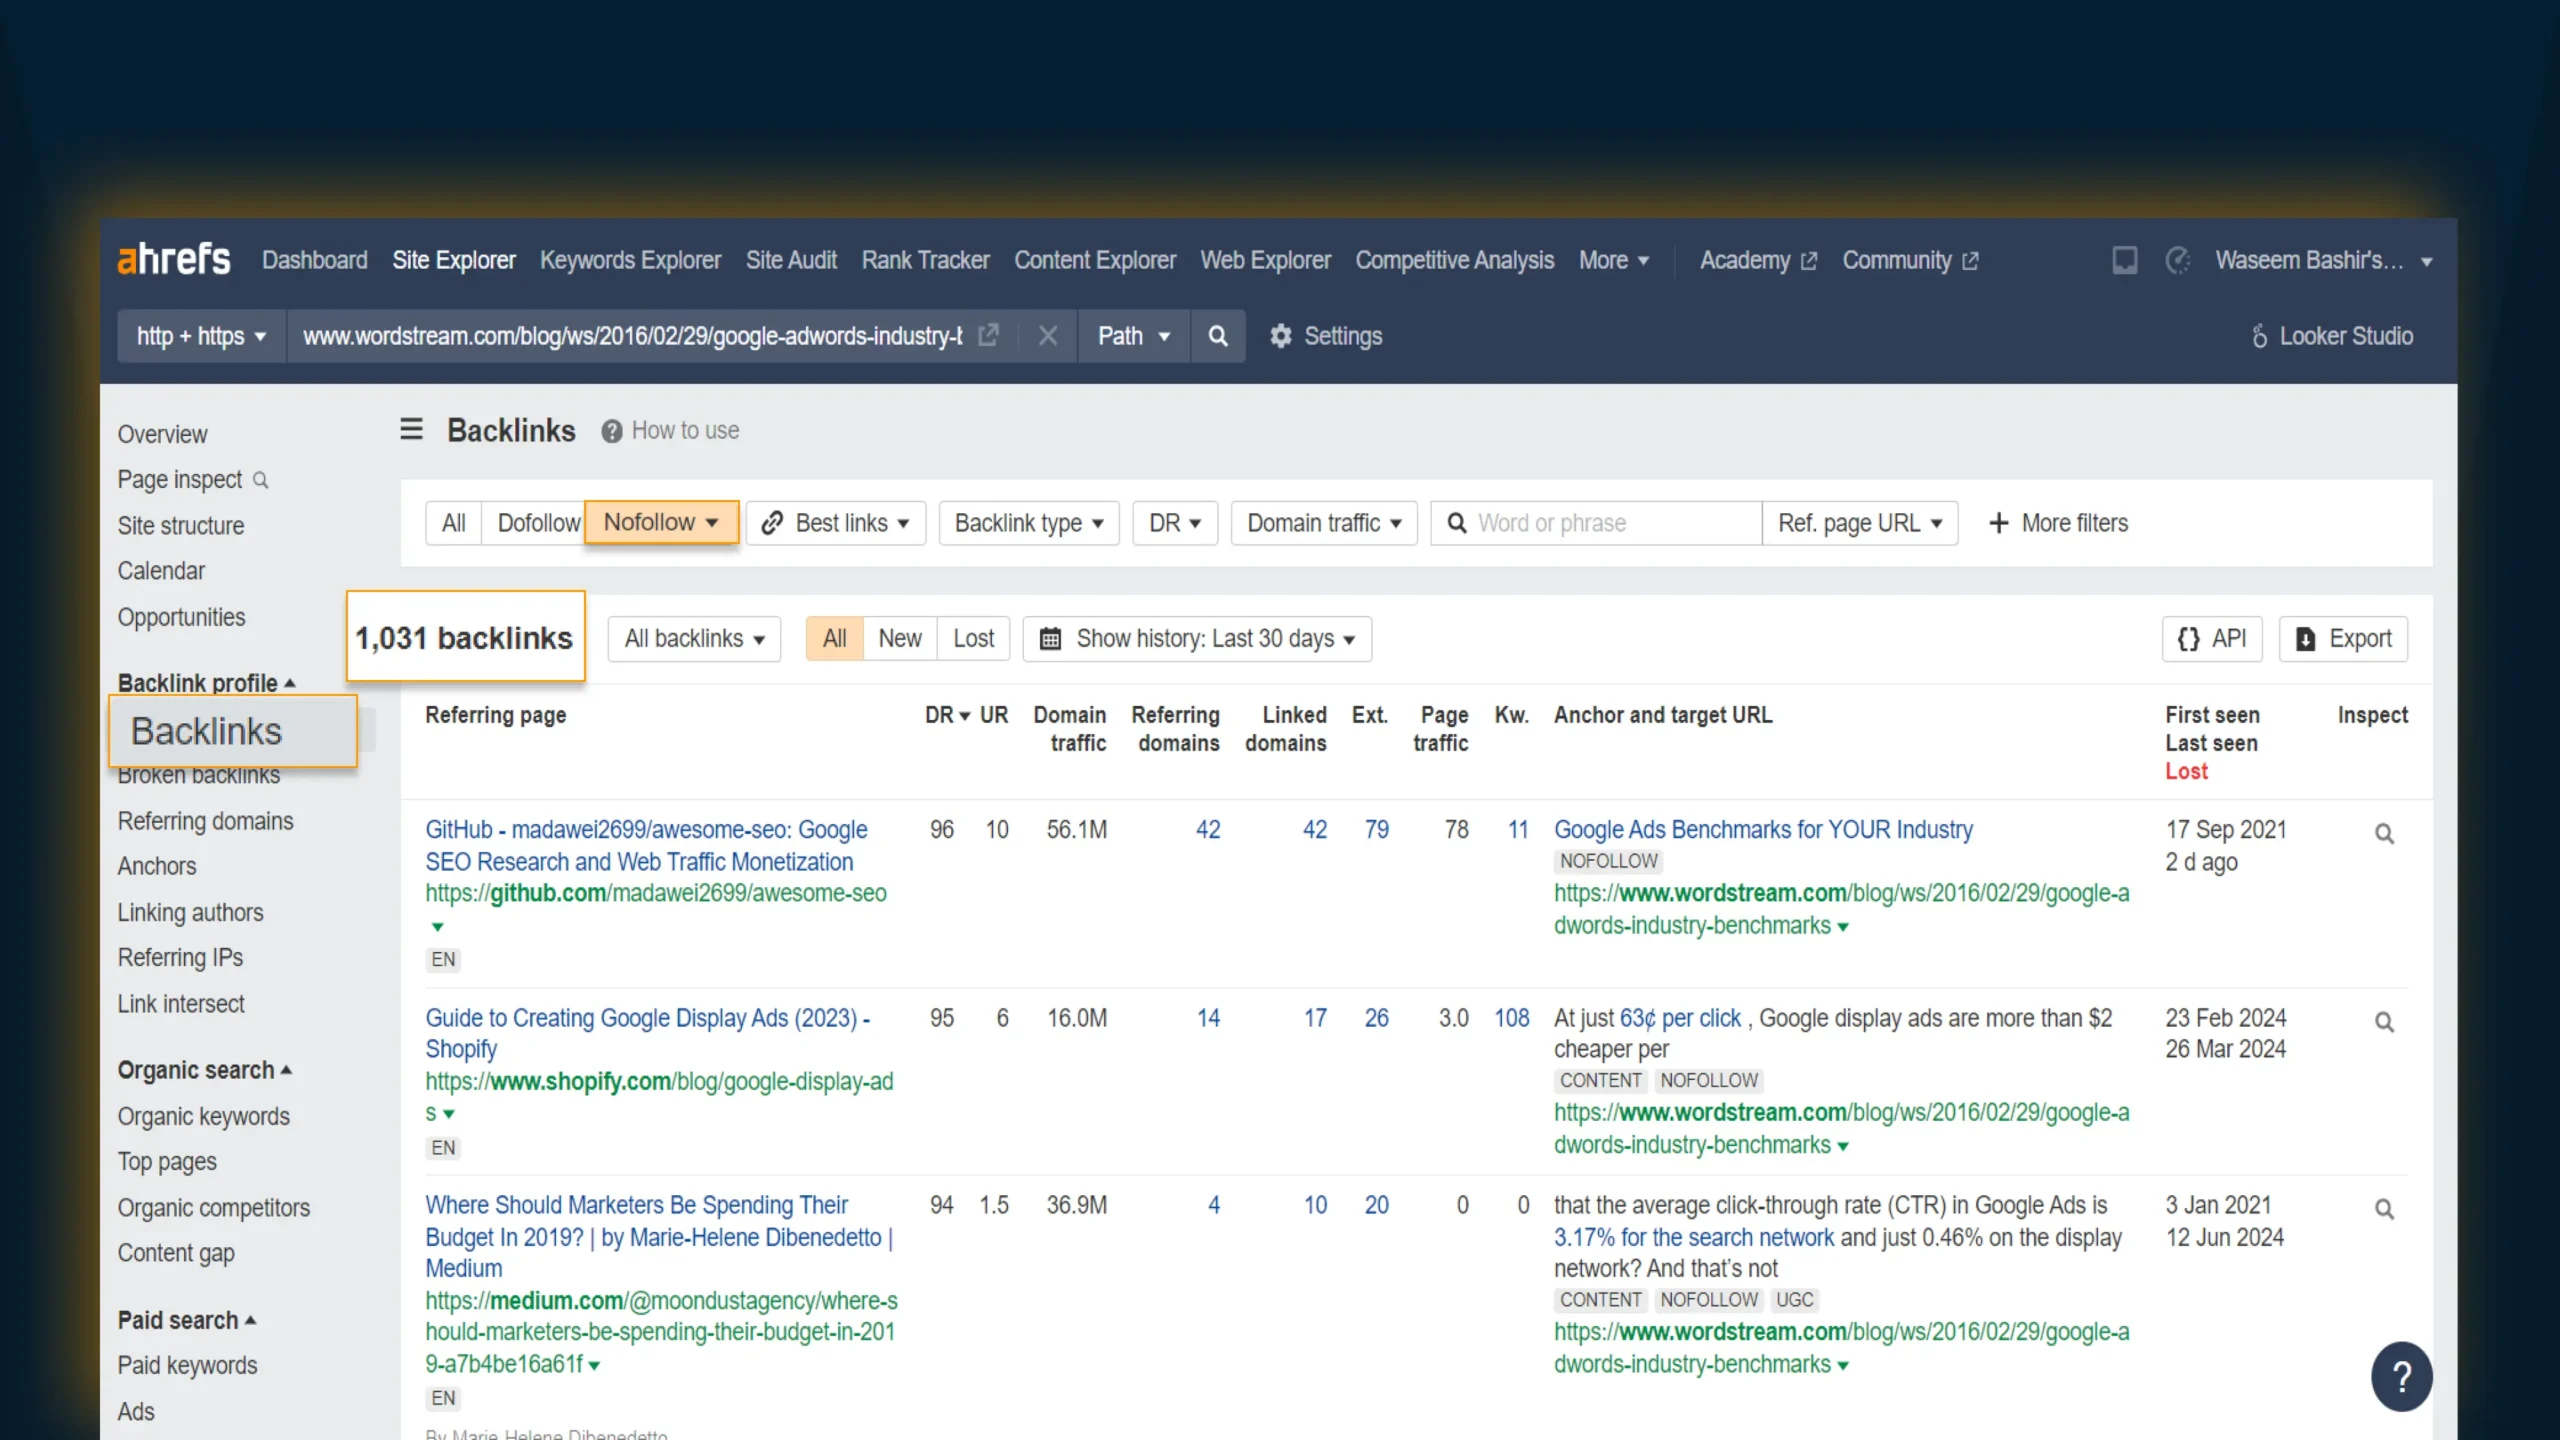Go to Site Audit in the top menu

click(791, 260)
